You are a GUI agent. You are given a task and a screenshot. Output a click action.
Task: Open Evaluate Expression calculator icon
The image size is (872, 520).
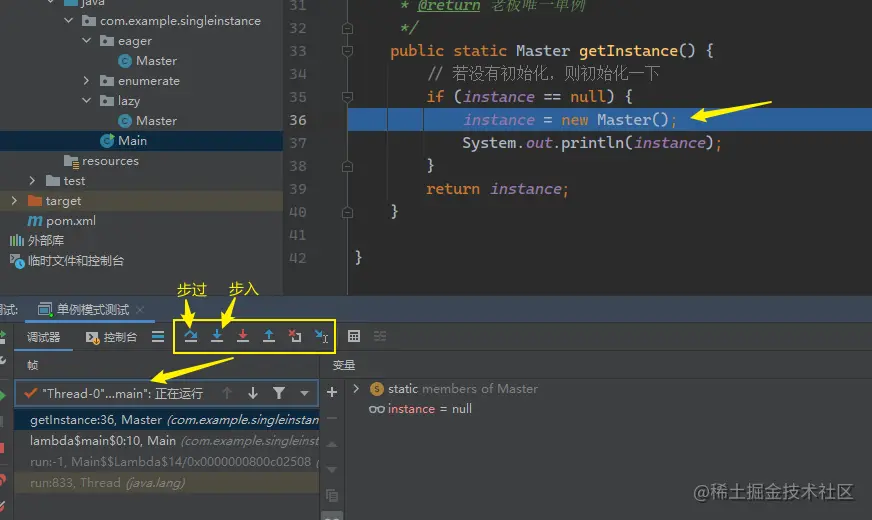tap(354, 336)
